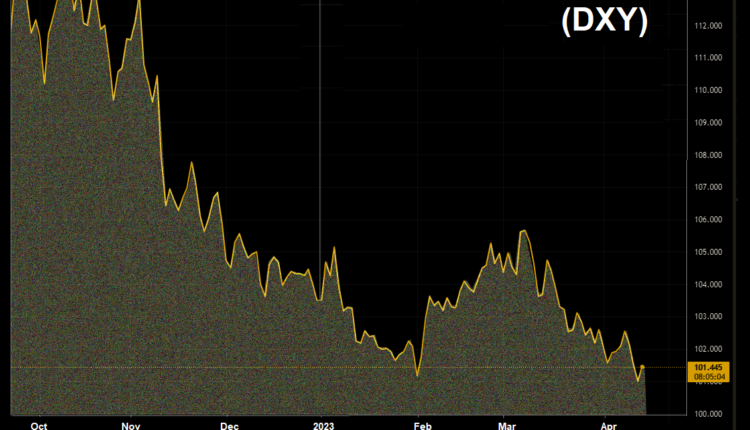Click the 102.000 price axis label

click(708, 349)
